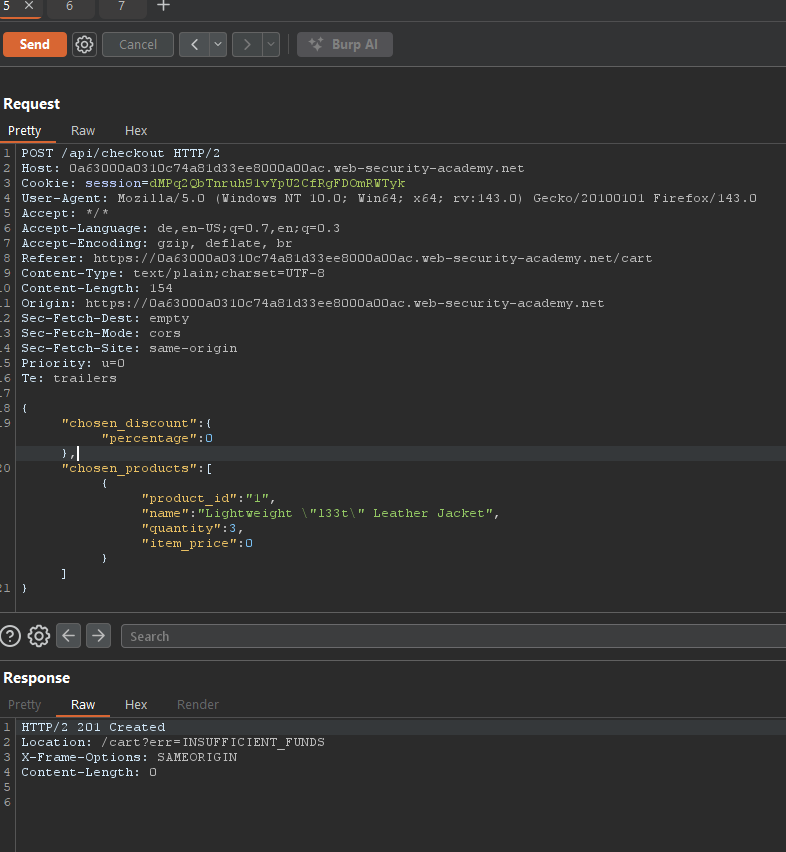The width and height of the screenshot is (786, 852).
Task: Jump to previous search match
Action: coord(68,636)
